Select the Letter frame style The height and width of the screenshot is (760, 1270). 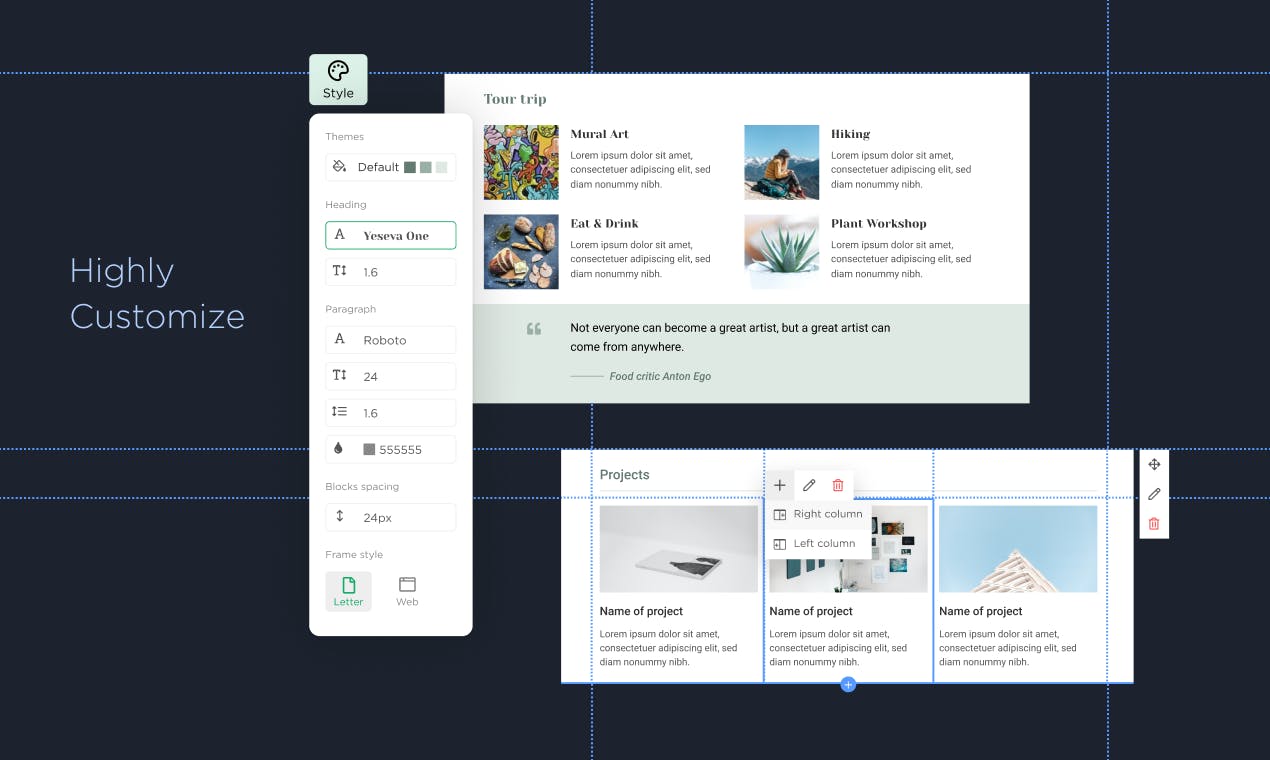(348, 591)
